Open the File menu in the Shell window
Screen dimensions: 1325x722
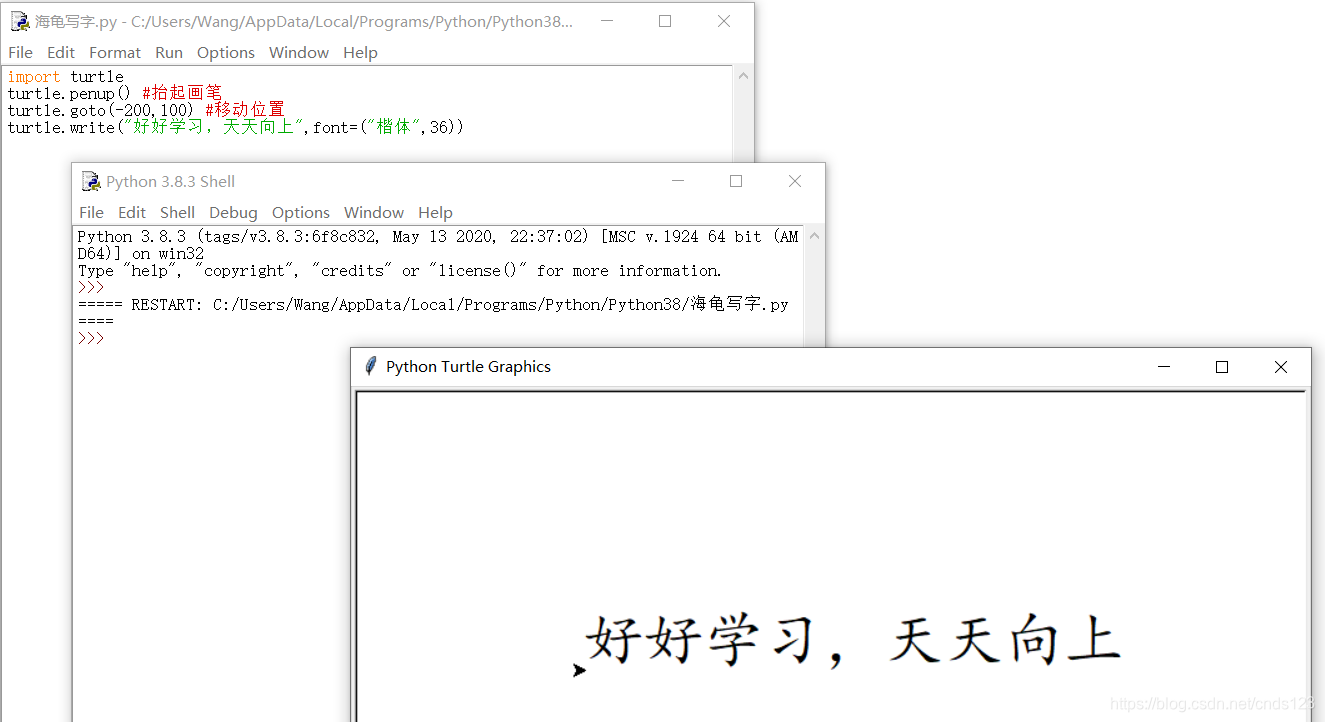point(91,212)
